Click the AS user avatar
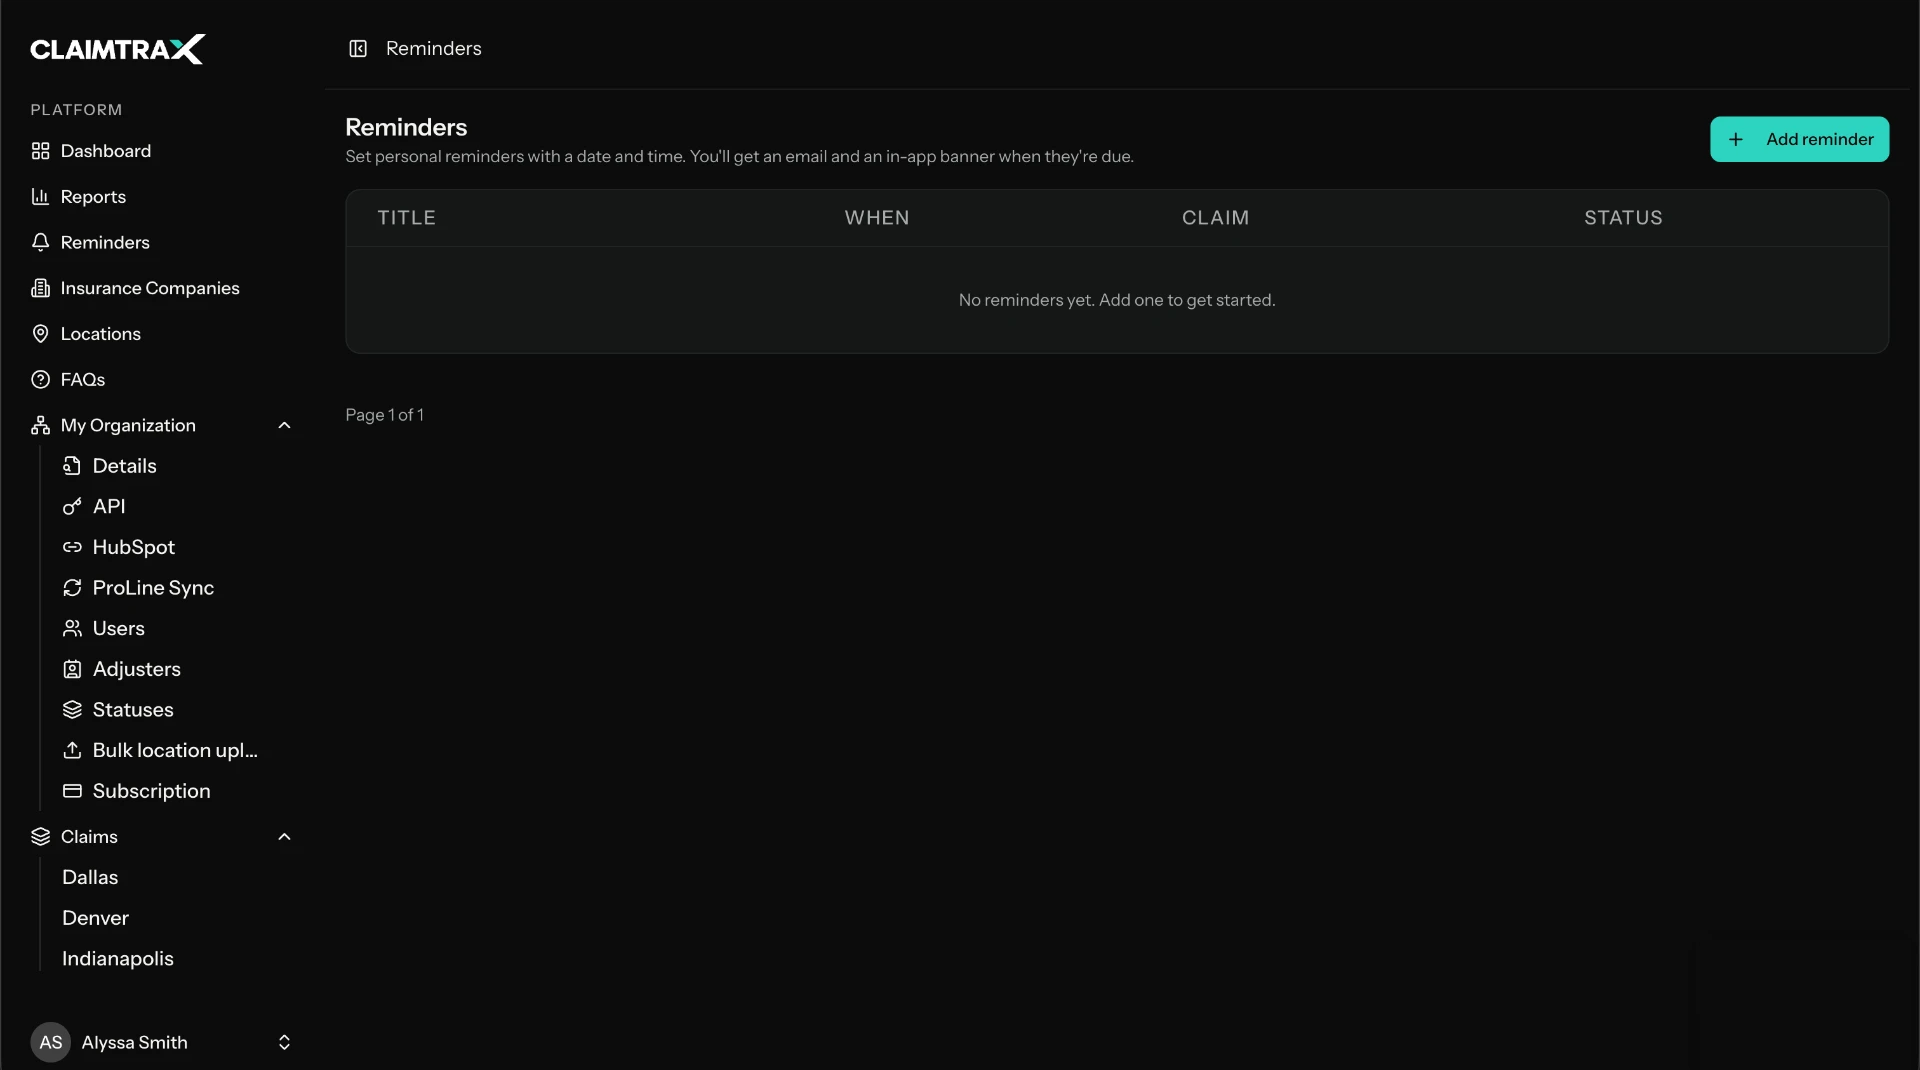This screenshot has height=1070, width=1920. pyautogui.click(x=51, y=1043)
